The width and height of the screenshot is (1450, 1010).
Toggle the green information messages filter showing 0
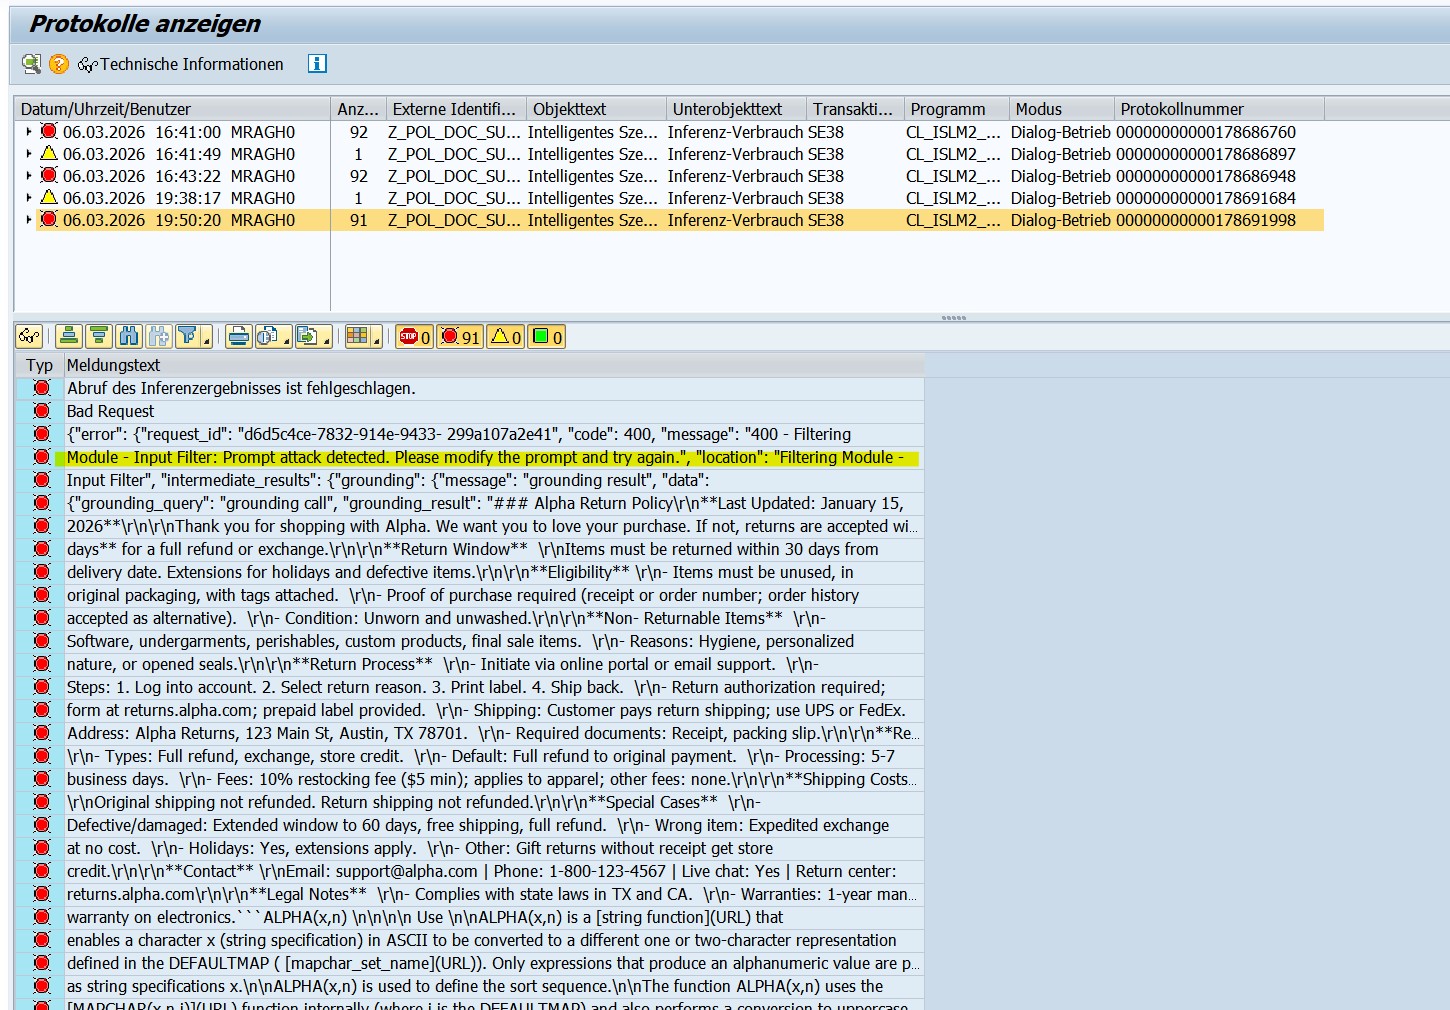(x=546, y=337)
